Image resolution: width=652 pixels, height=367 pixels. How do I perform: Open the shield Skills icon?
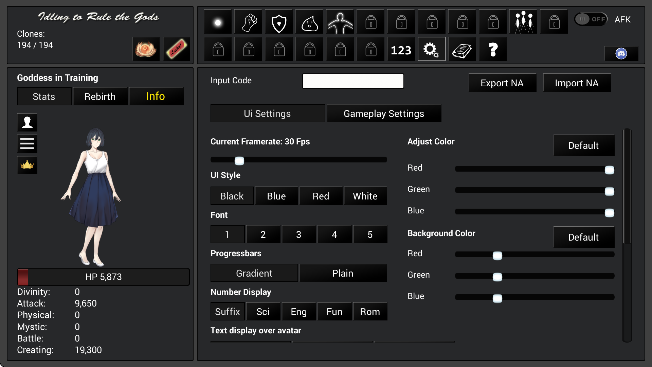click(x=279, y=22)
